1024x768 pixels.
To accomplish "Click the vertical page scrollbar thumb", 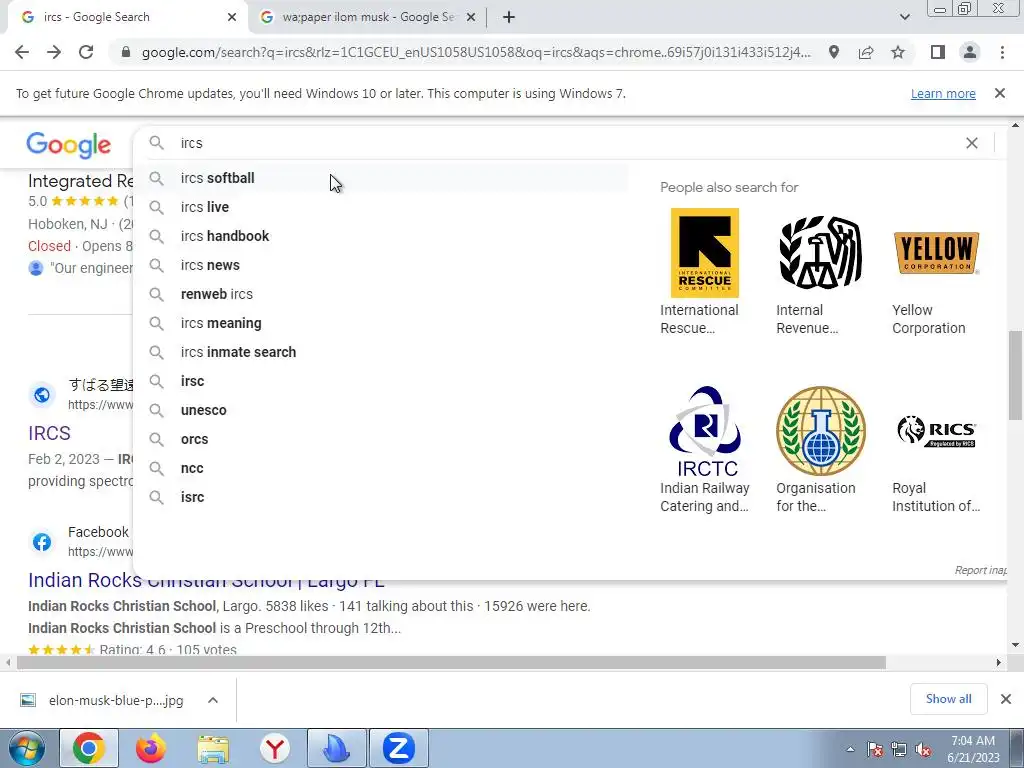I will pos(1015,376).
